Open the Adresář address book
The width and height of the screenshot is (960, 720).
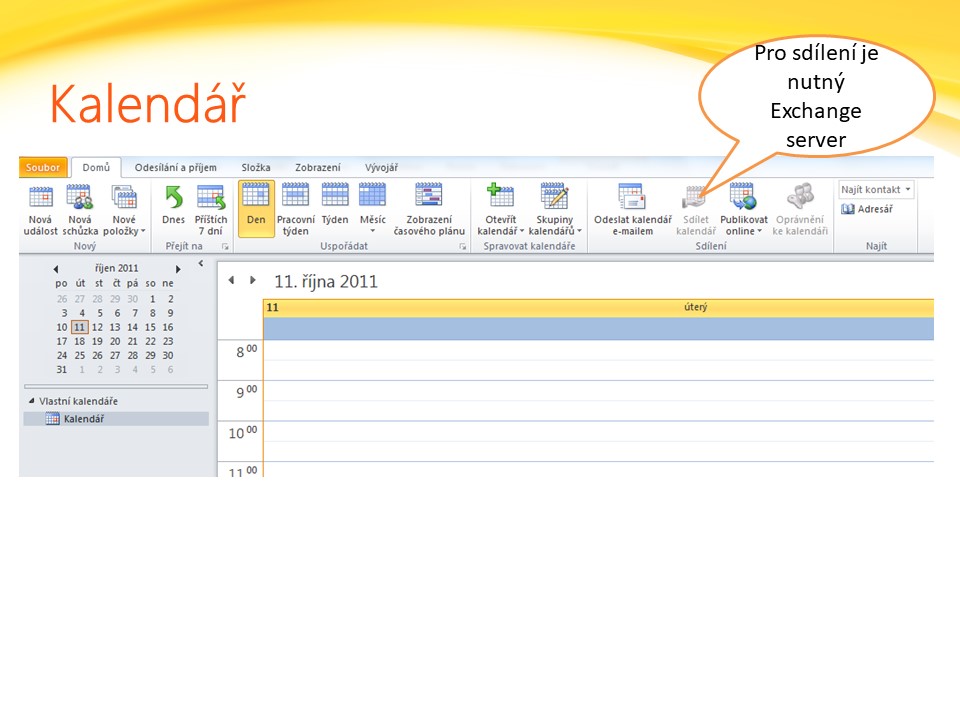867,209
